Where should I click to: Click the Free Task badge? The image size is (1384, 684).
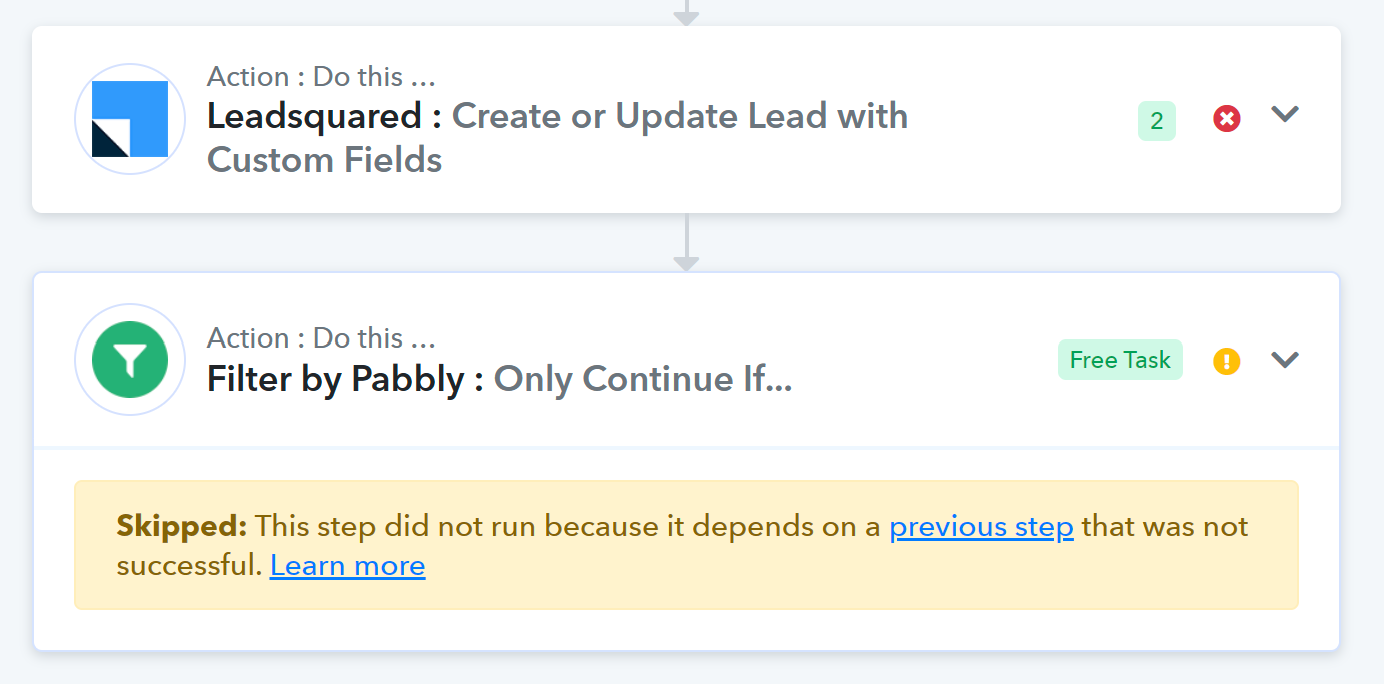(x=1120, y=360)
